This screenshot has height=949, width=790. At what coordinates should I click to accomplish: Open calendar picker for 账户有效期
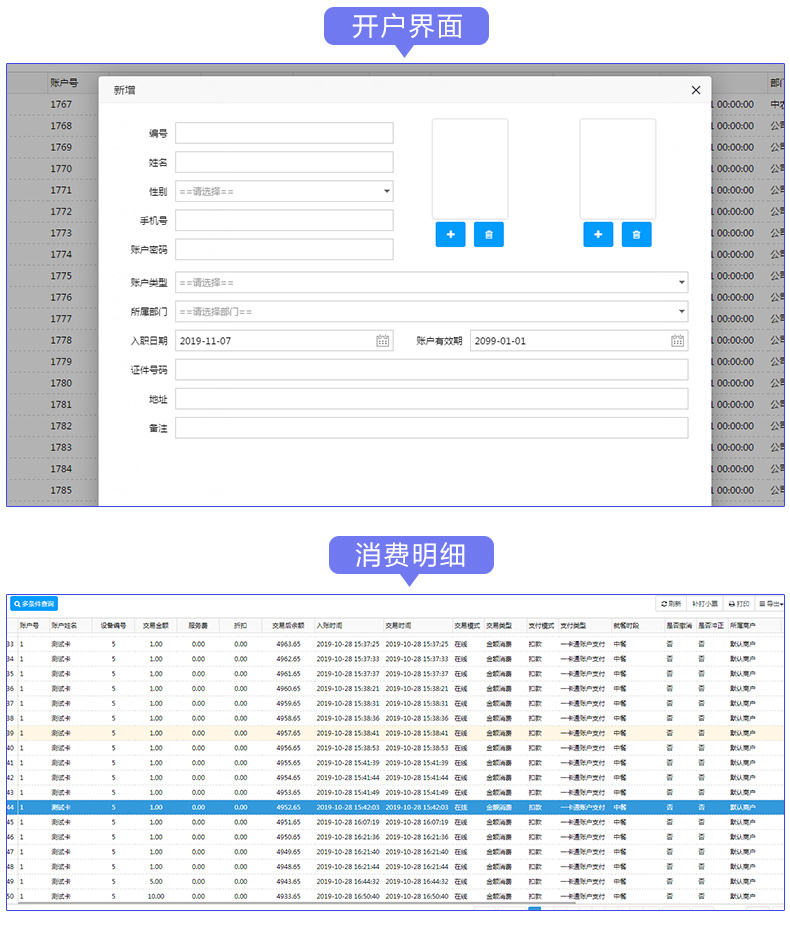(x=677, y=341)
